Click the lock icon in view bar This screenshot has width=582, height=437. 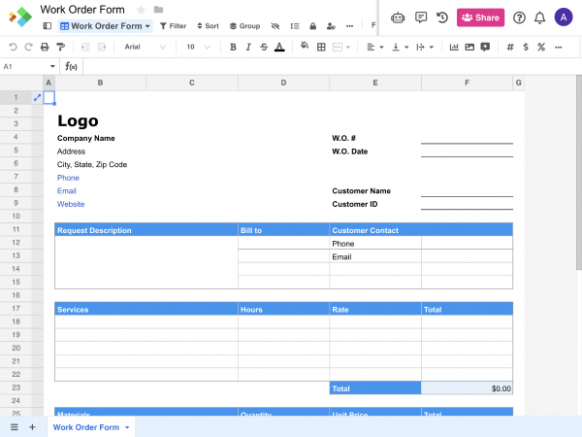(313, 26)
